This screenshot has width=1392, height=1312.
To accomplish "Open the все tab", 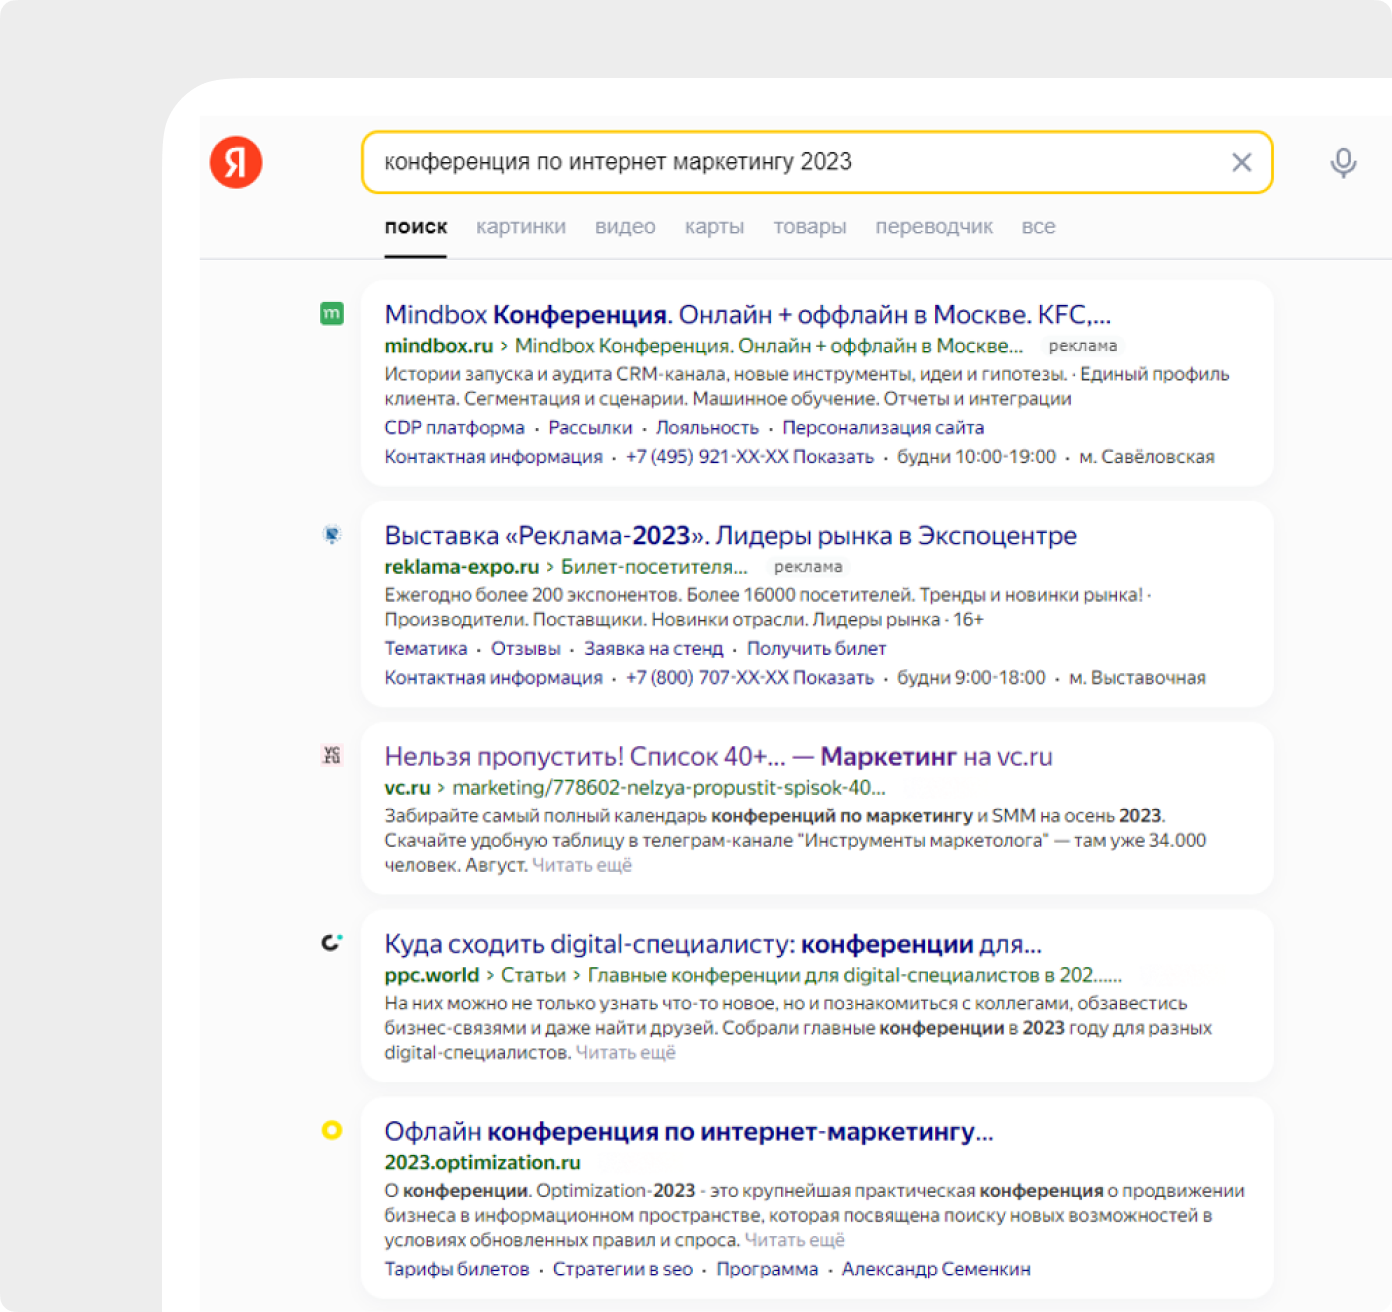I will coord(1038,227).
